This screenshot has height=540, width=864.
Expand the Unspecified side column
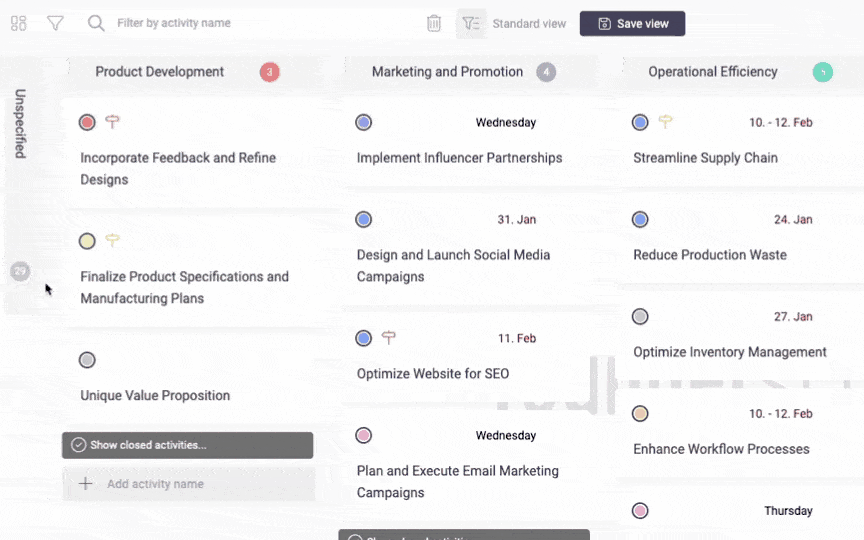point(19,124)
